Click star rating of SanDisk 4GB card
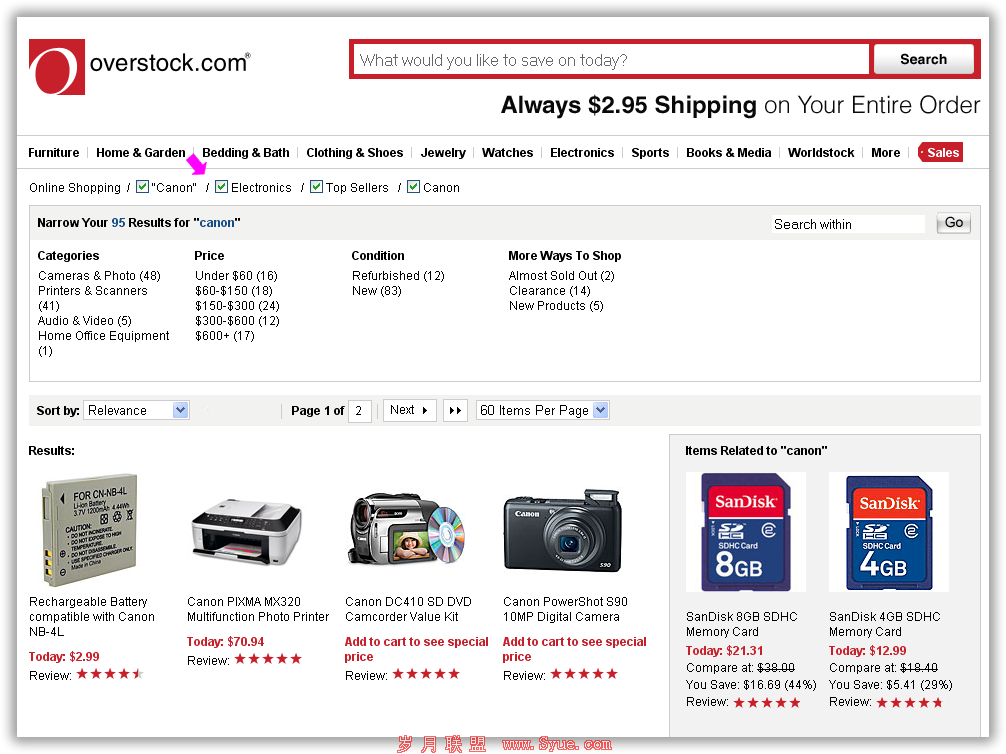Viewport: 1006px width, 754px height. click(910, 703)
